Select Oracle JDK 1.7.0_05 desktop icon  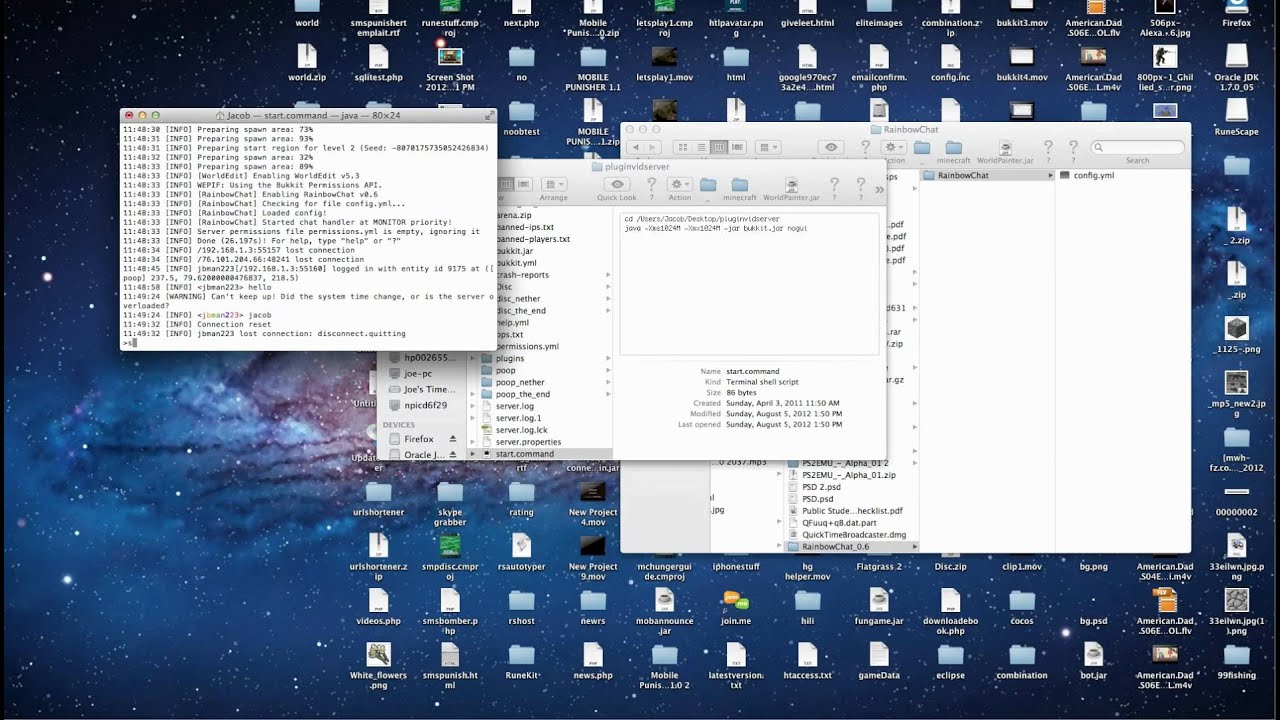pyautogui.click(x=1237, y=66)
